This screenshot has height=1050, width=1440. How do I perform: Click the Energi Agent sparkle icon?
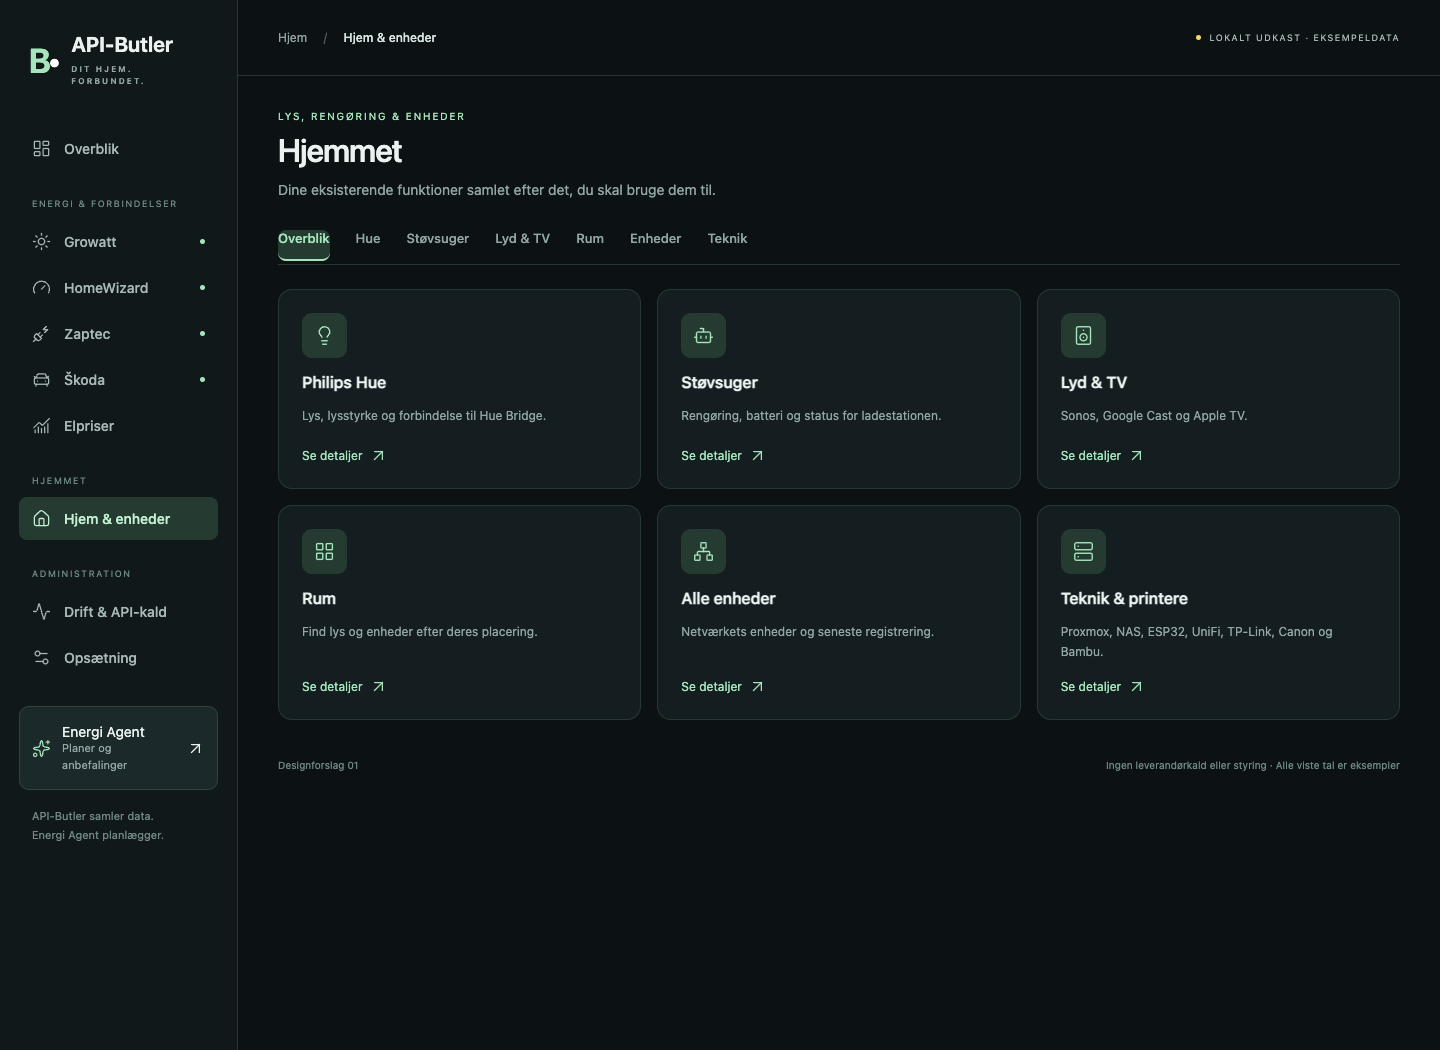[41, 748]
